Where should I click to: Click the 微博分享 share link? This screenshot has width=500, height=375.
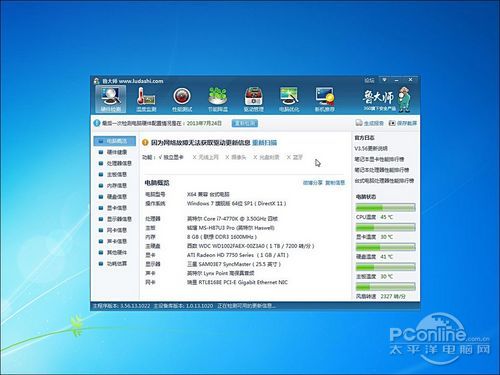pos(313,183)
